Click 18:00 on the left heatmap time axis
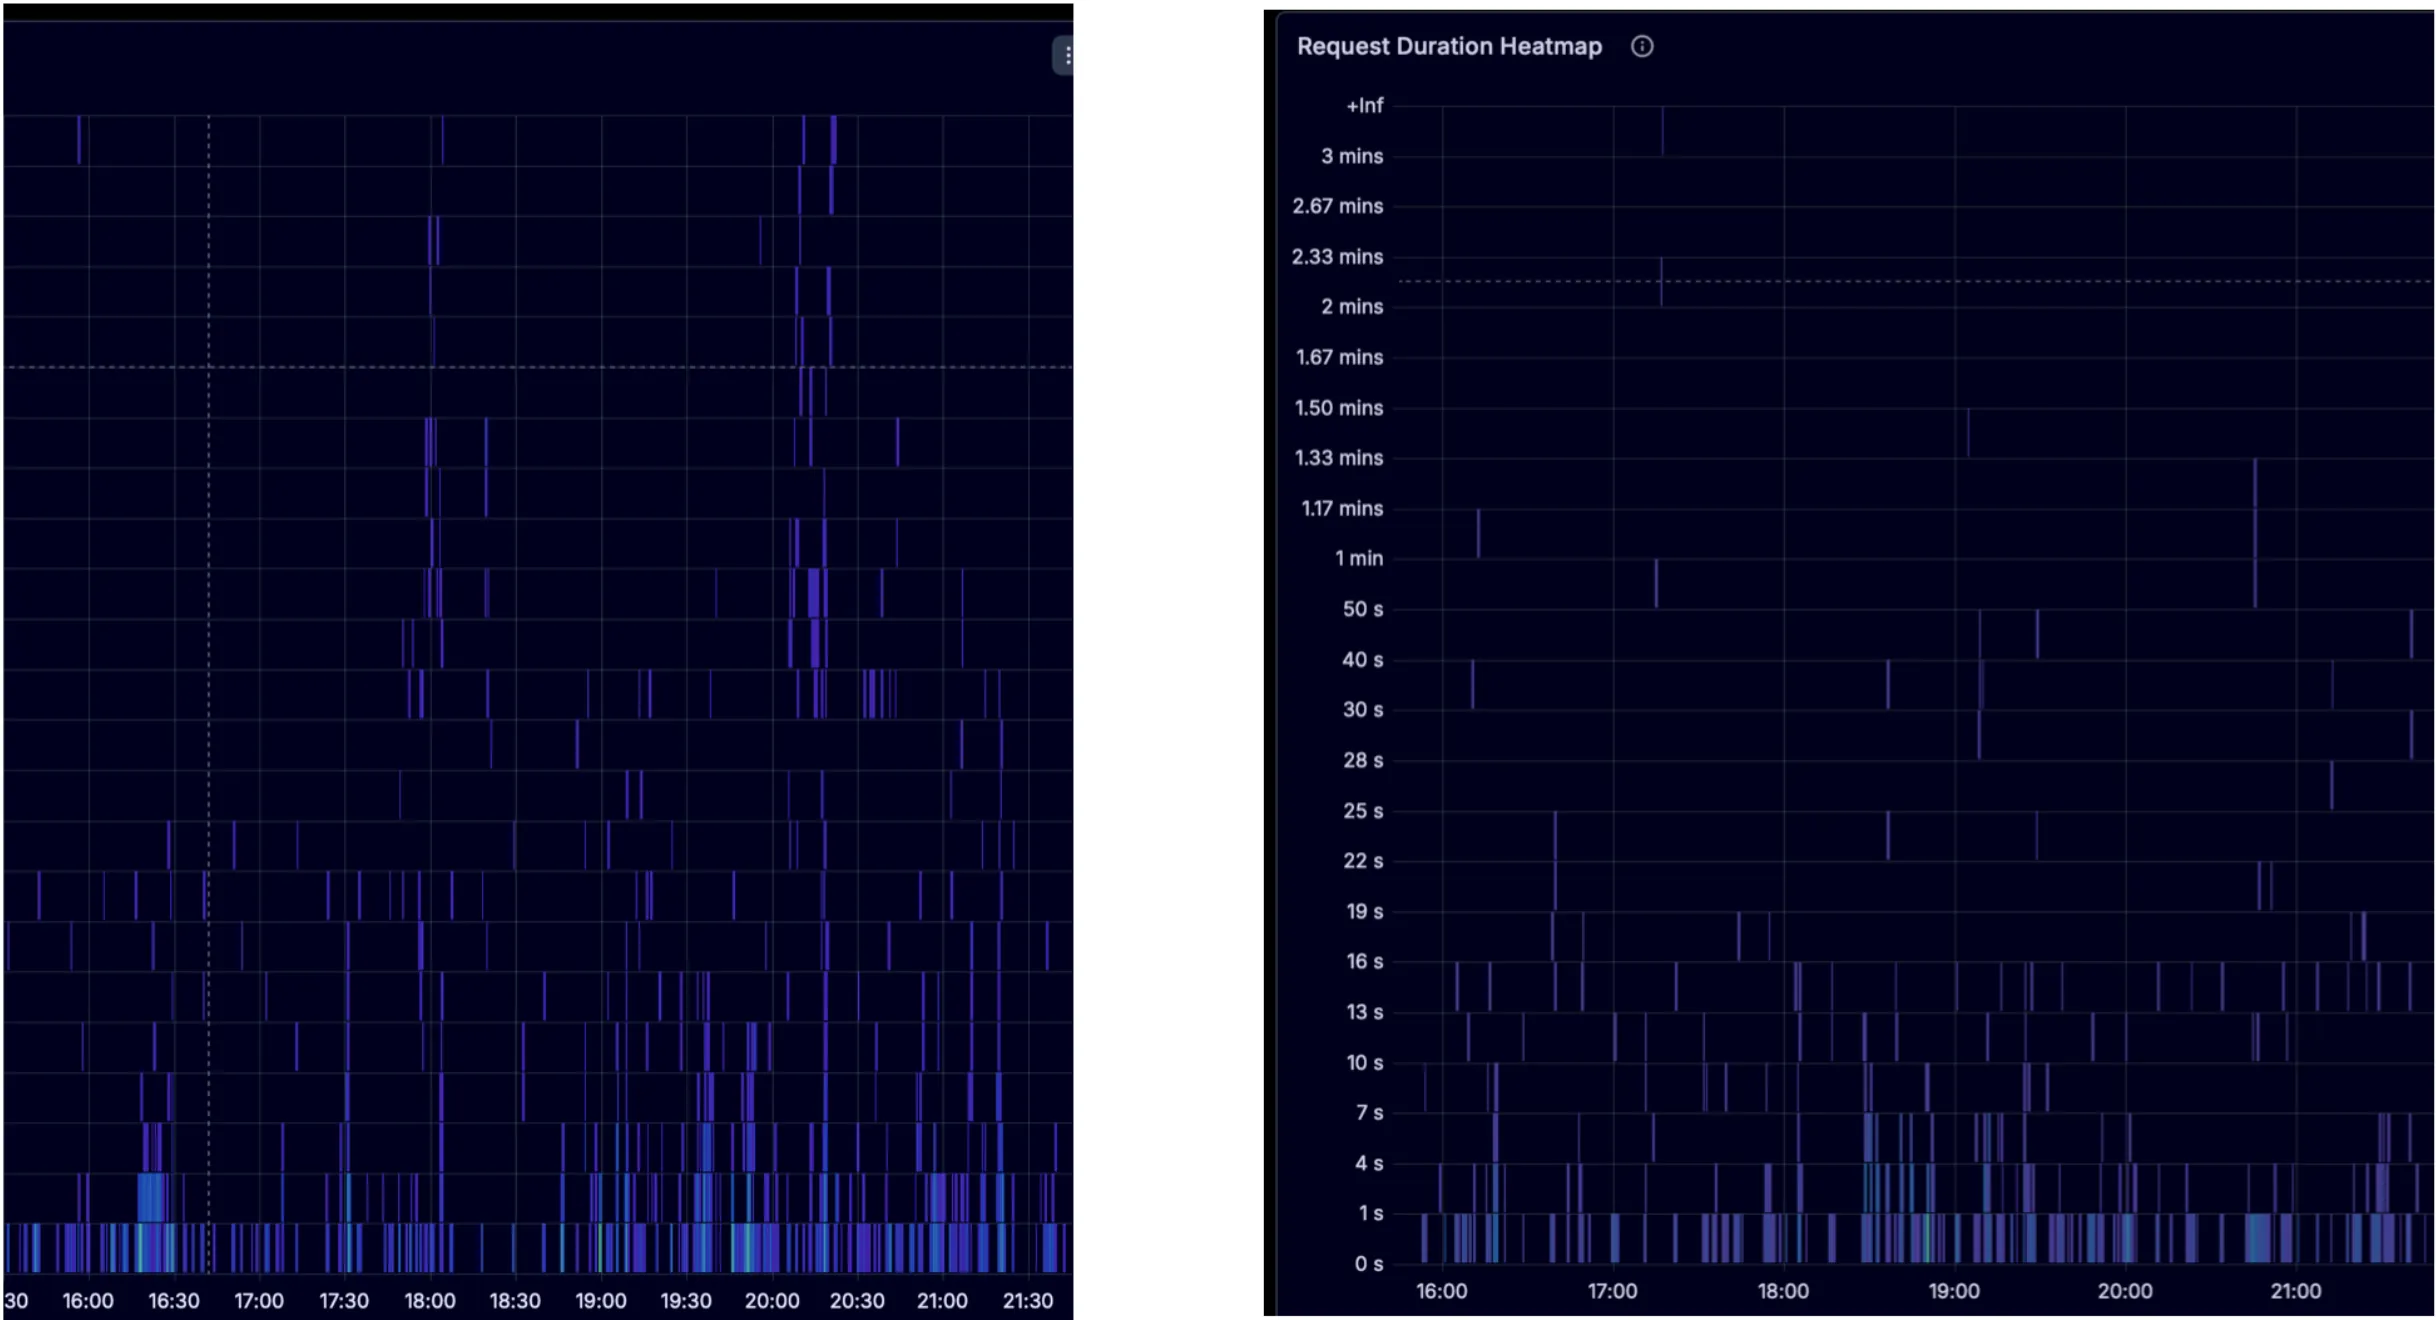Image resolution: width=2436 pixels, height=1320 pixels. [x=430, y=1301]
